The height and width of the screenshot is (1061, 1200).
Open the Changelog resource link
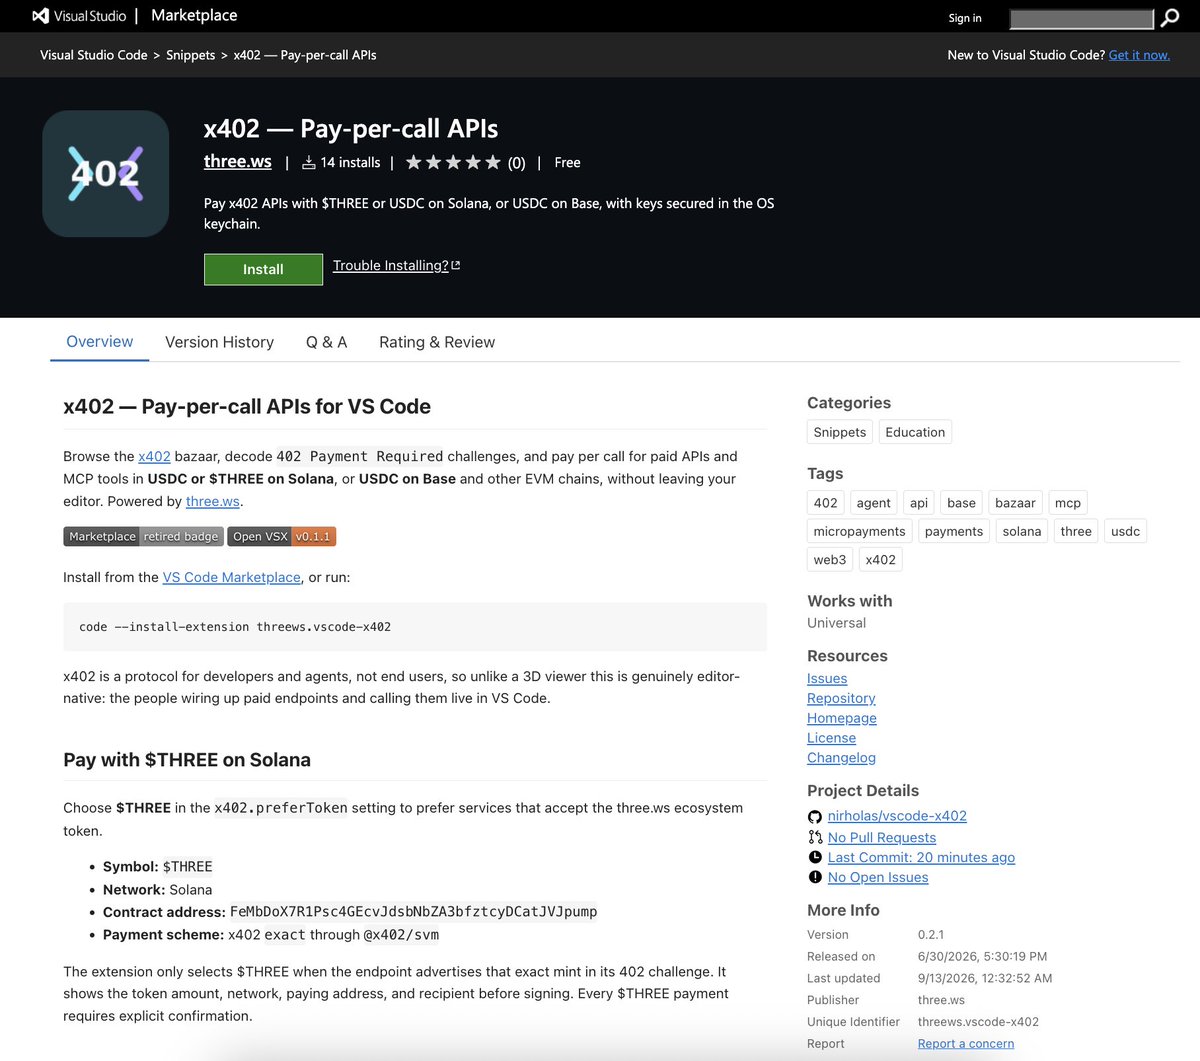tap(841, 758)
